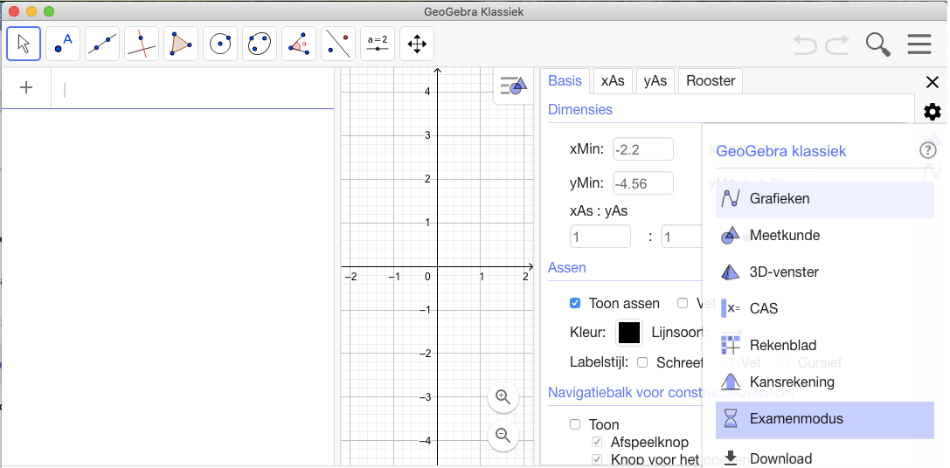950x468 pixels.
Task: Close the settings panel with X
Action: [932, 82]
